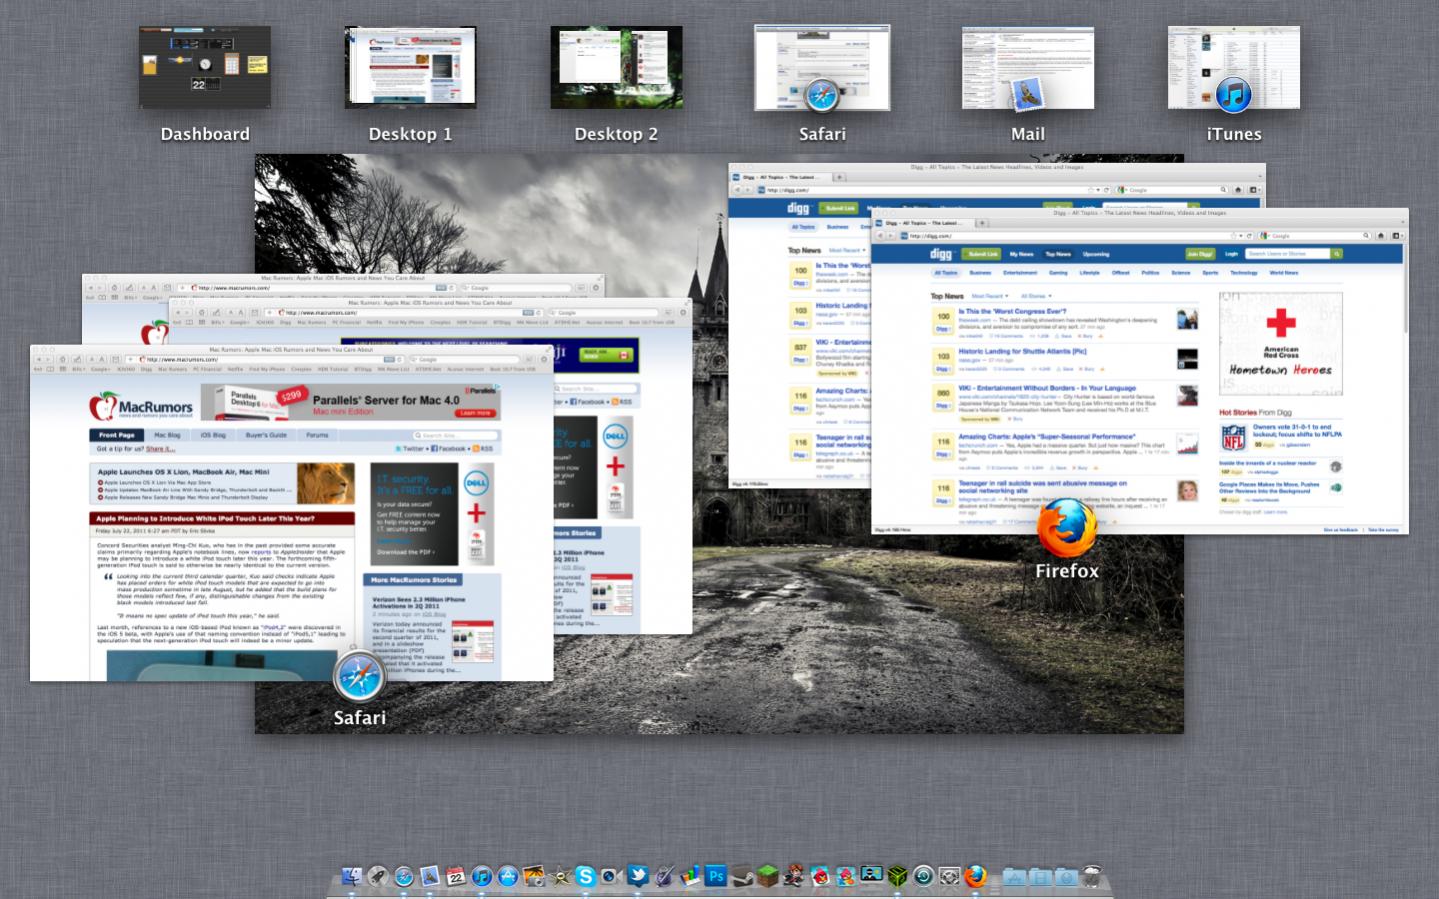This screenshot has height=899, width=1439.
Task: Open 'Is This the Worst Congress Ever?' story
Action: point(1012,312)
